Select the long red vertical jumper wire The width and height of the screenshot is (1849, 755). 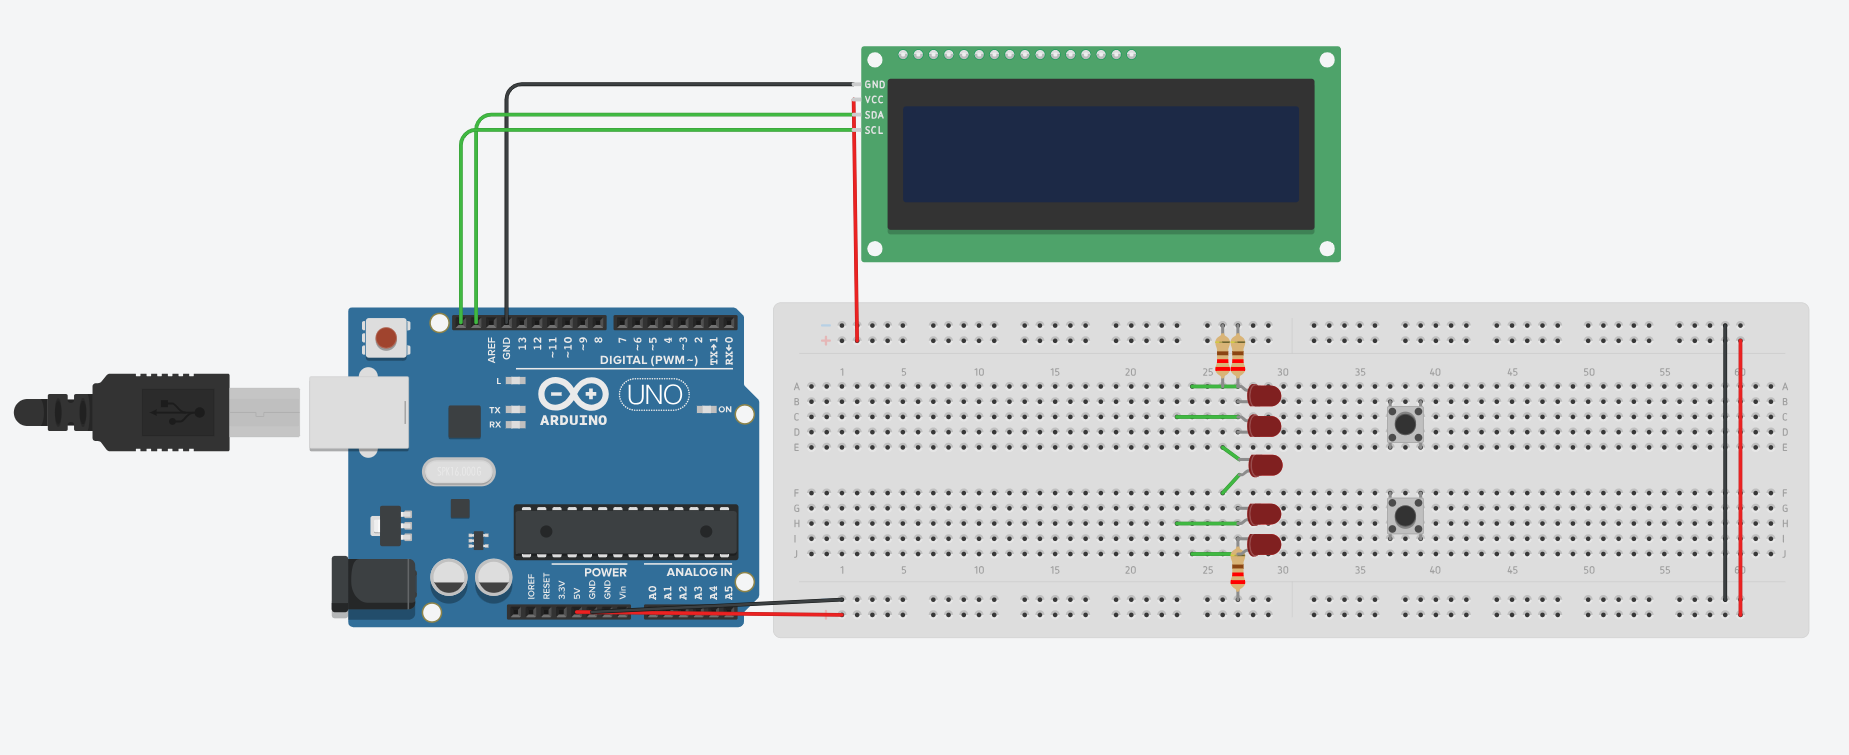[1740, 477]
